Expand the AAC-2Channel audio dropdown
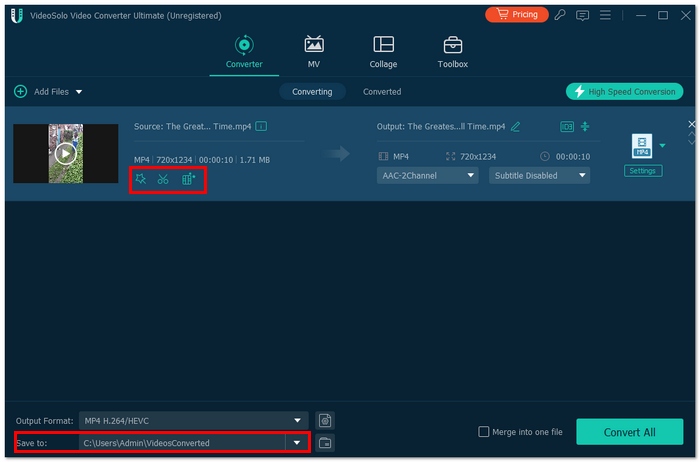The height and width of the screenshot is (462, 700). coord(427,175)
